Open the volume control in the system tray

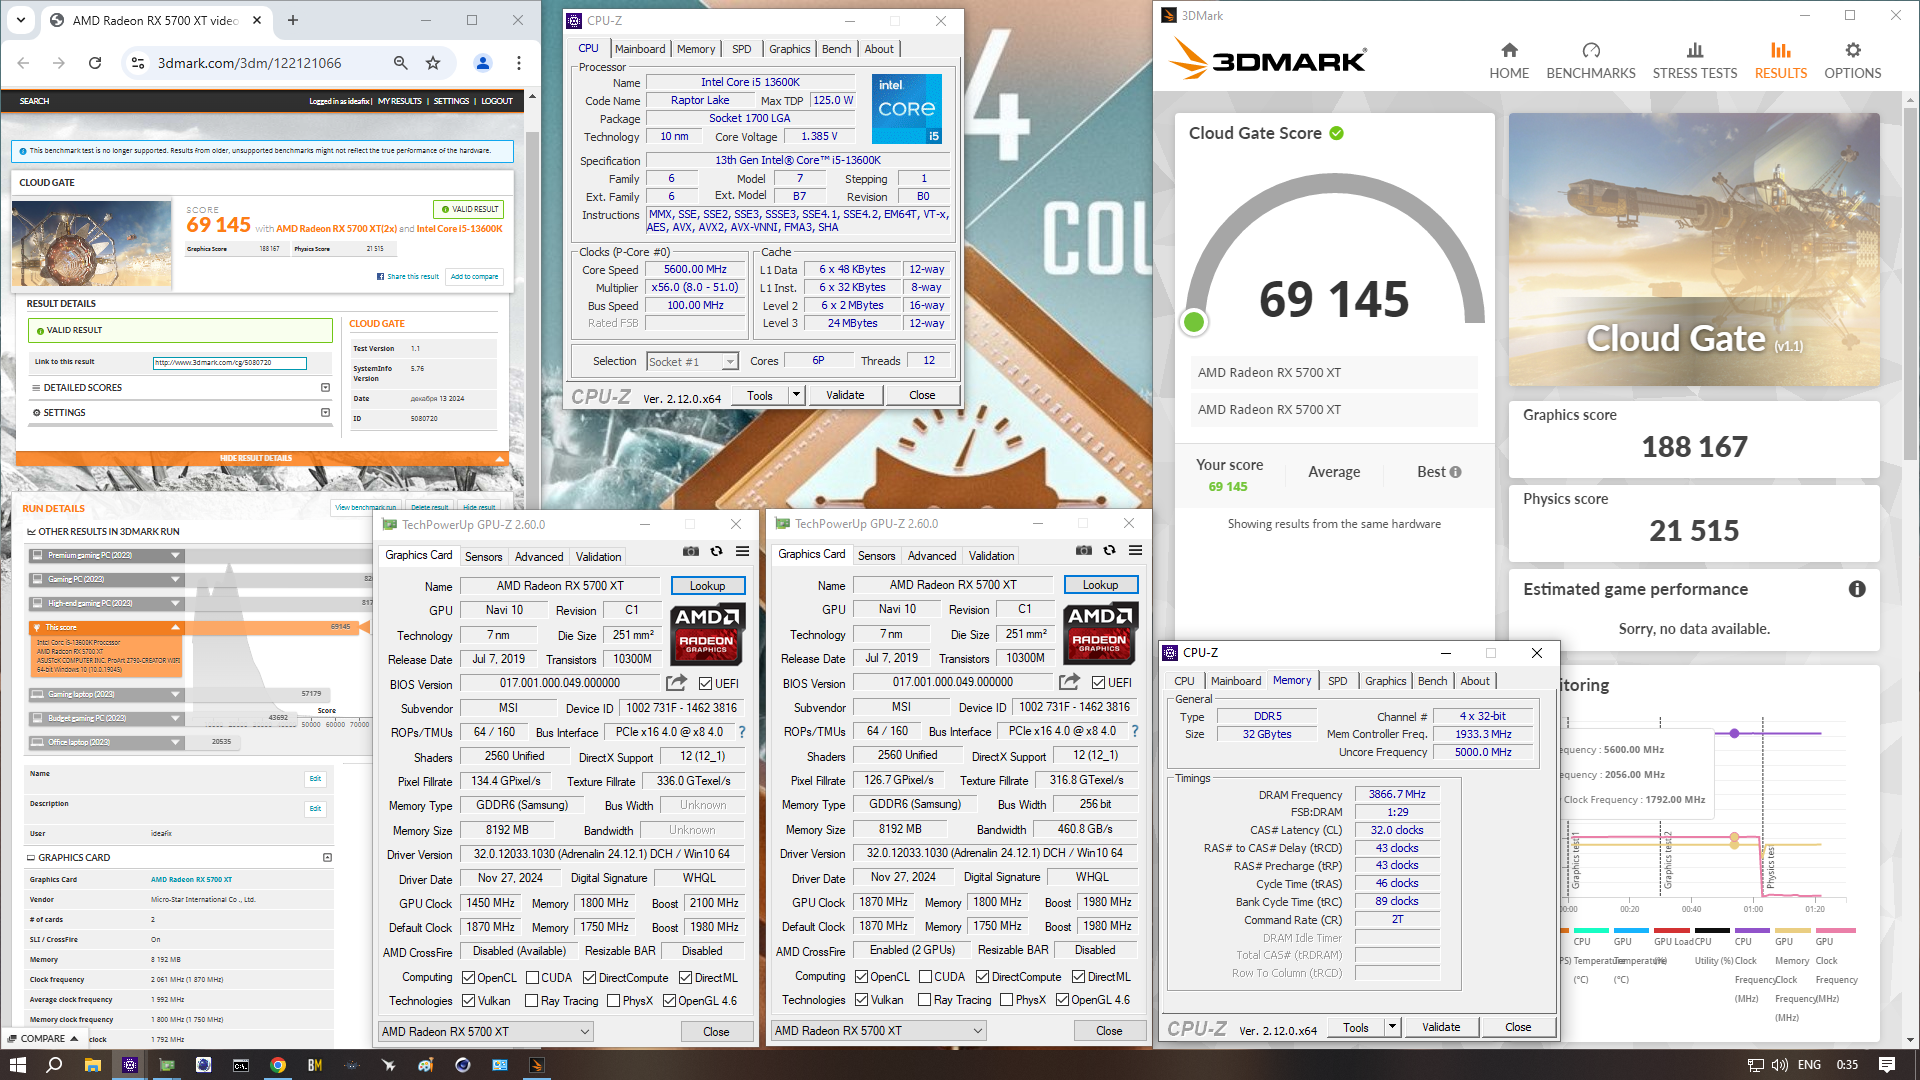coord(1780,1065)
